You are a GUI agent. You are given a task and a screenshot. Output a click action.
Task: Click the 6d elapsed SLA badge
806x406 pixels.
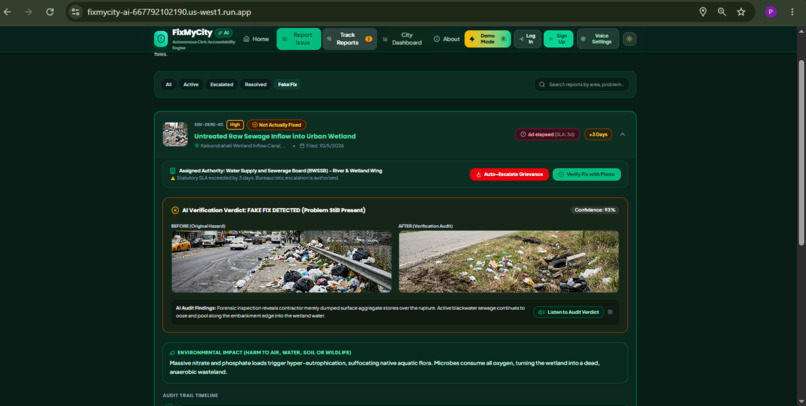tap(547, 134)
